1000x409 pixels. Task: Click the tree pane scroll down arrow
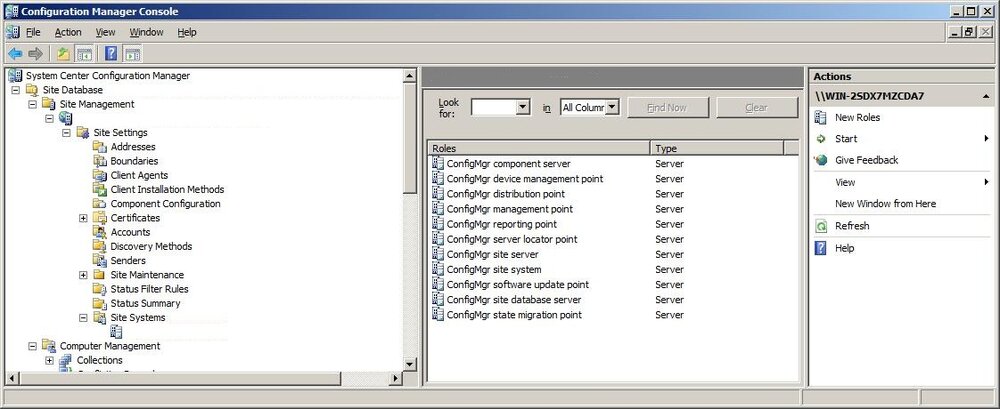[x=410, y=364]
